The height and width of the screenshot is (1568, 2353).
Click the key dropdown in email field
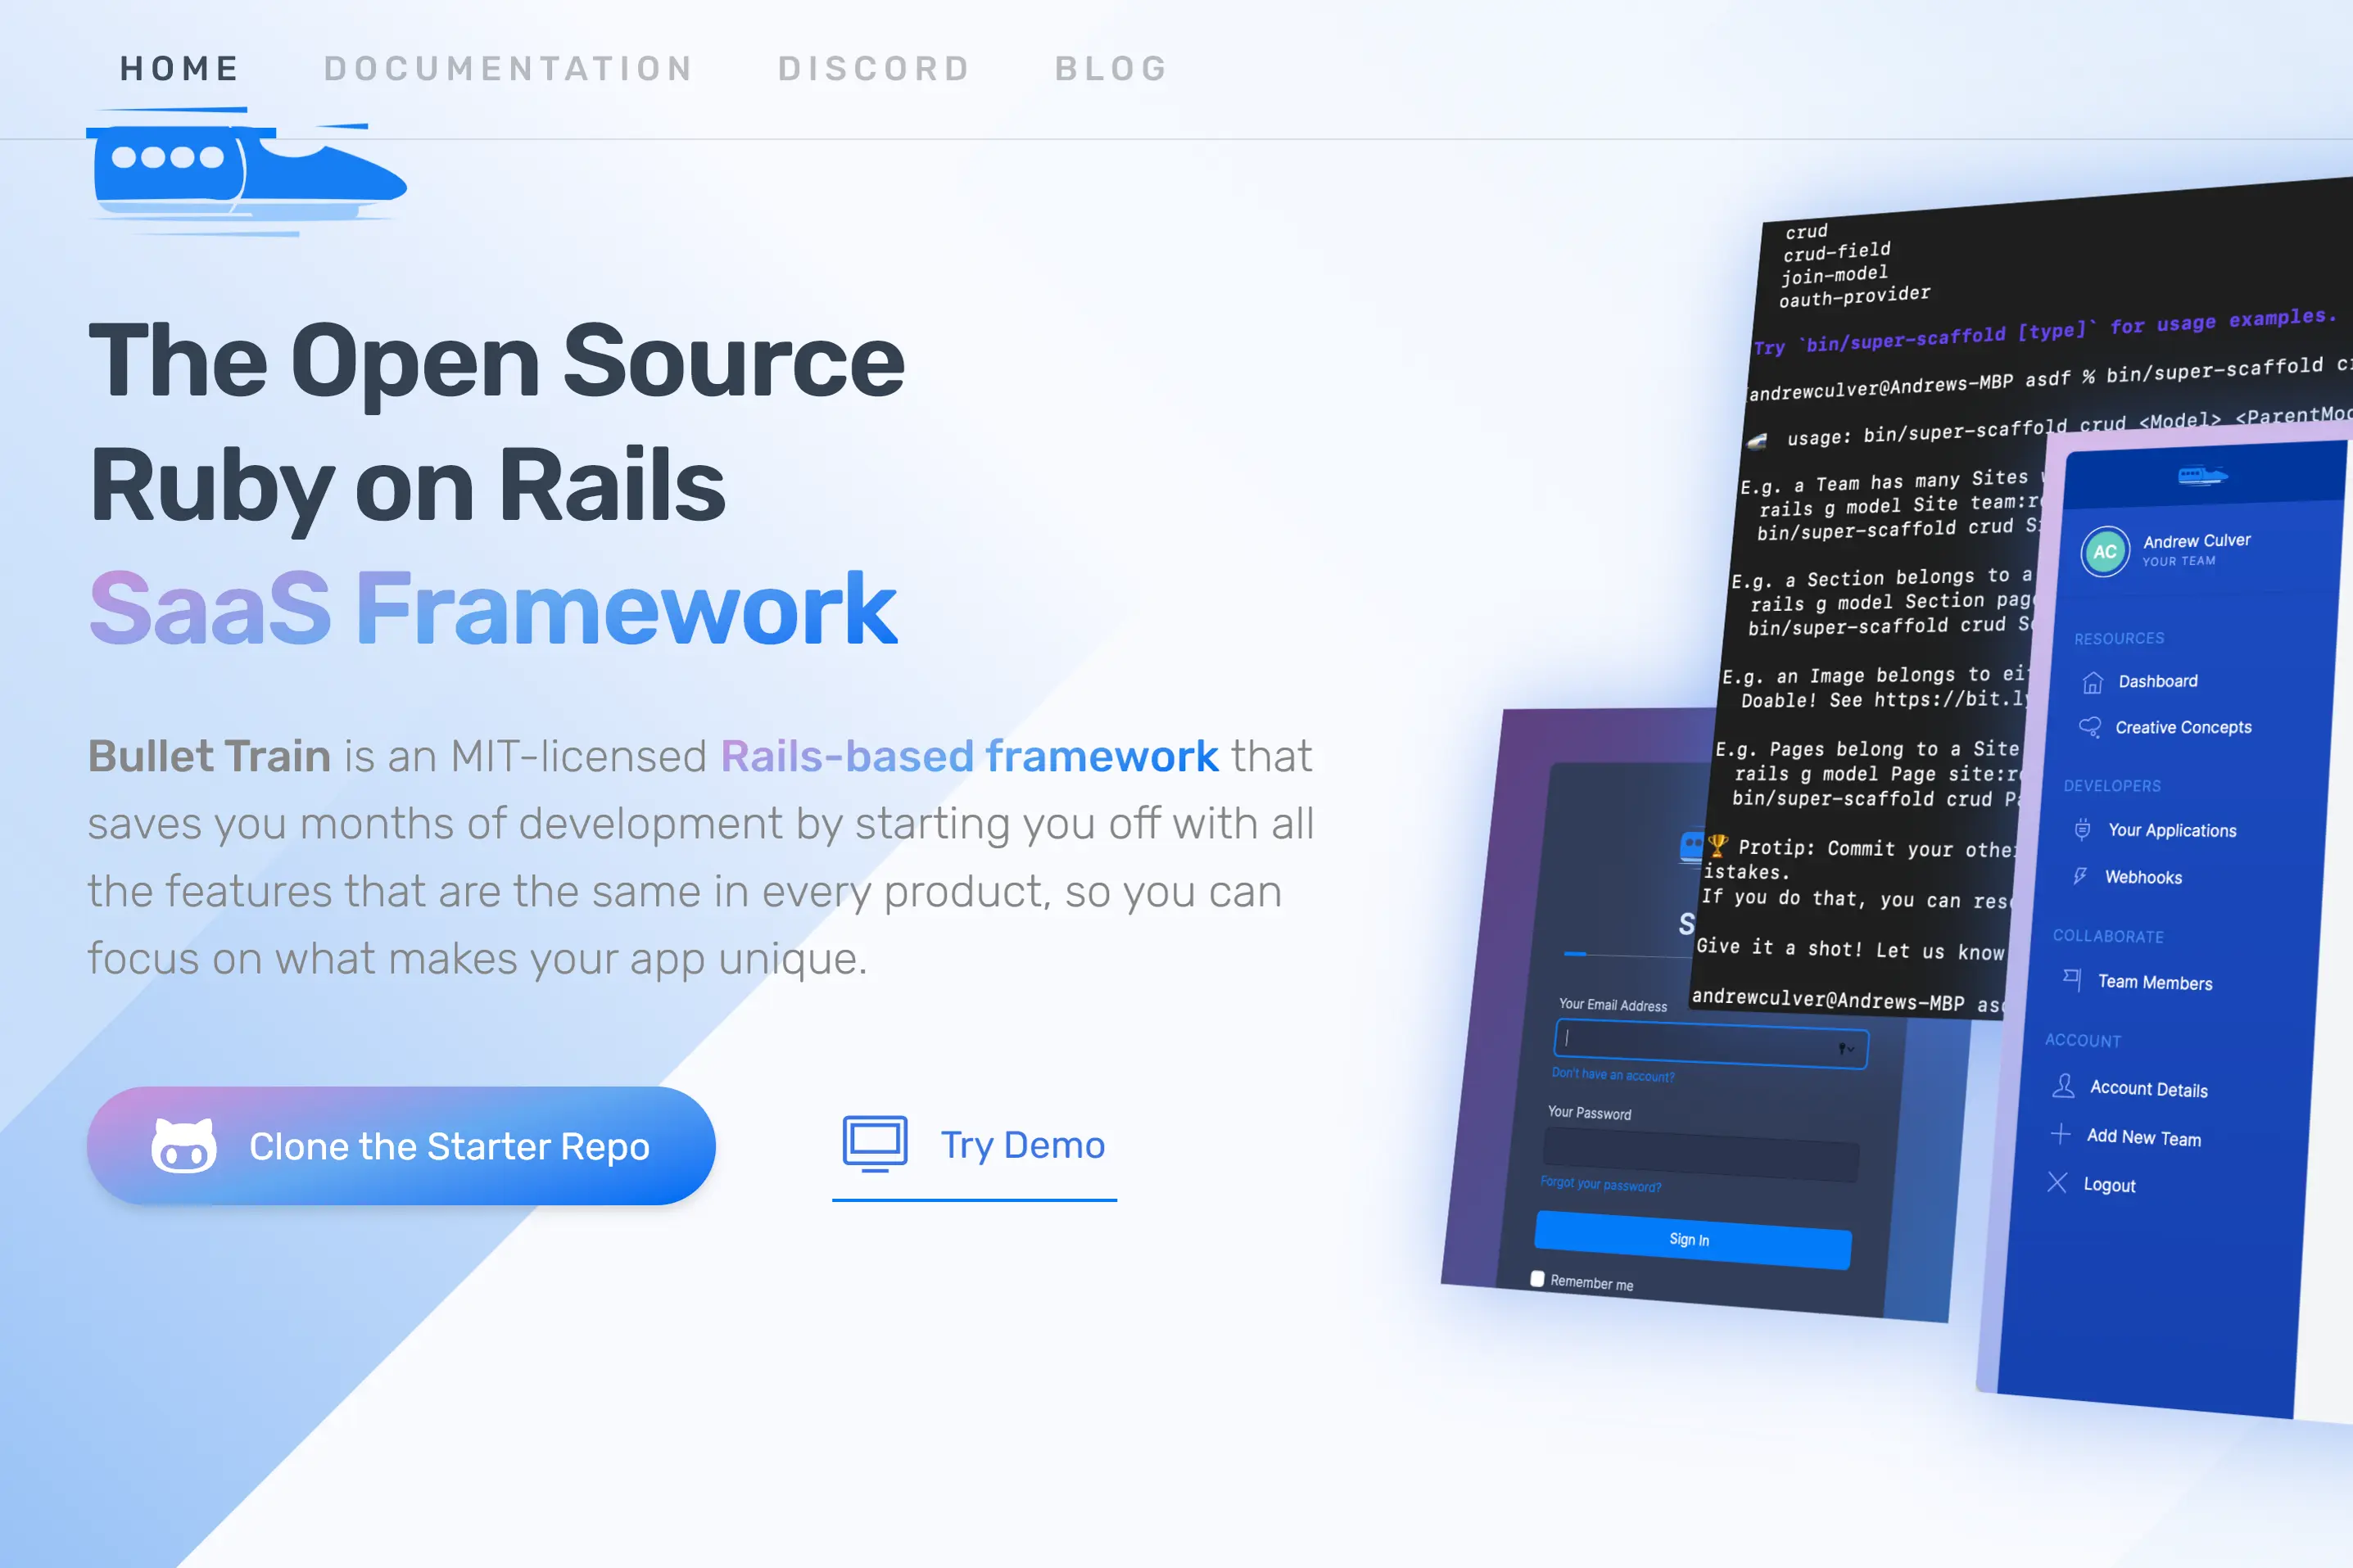[1845, 1049]
